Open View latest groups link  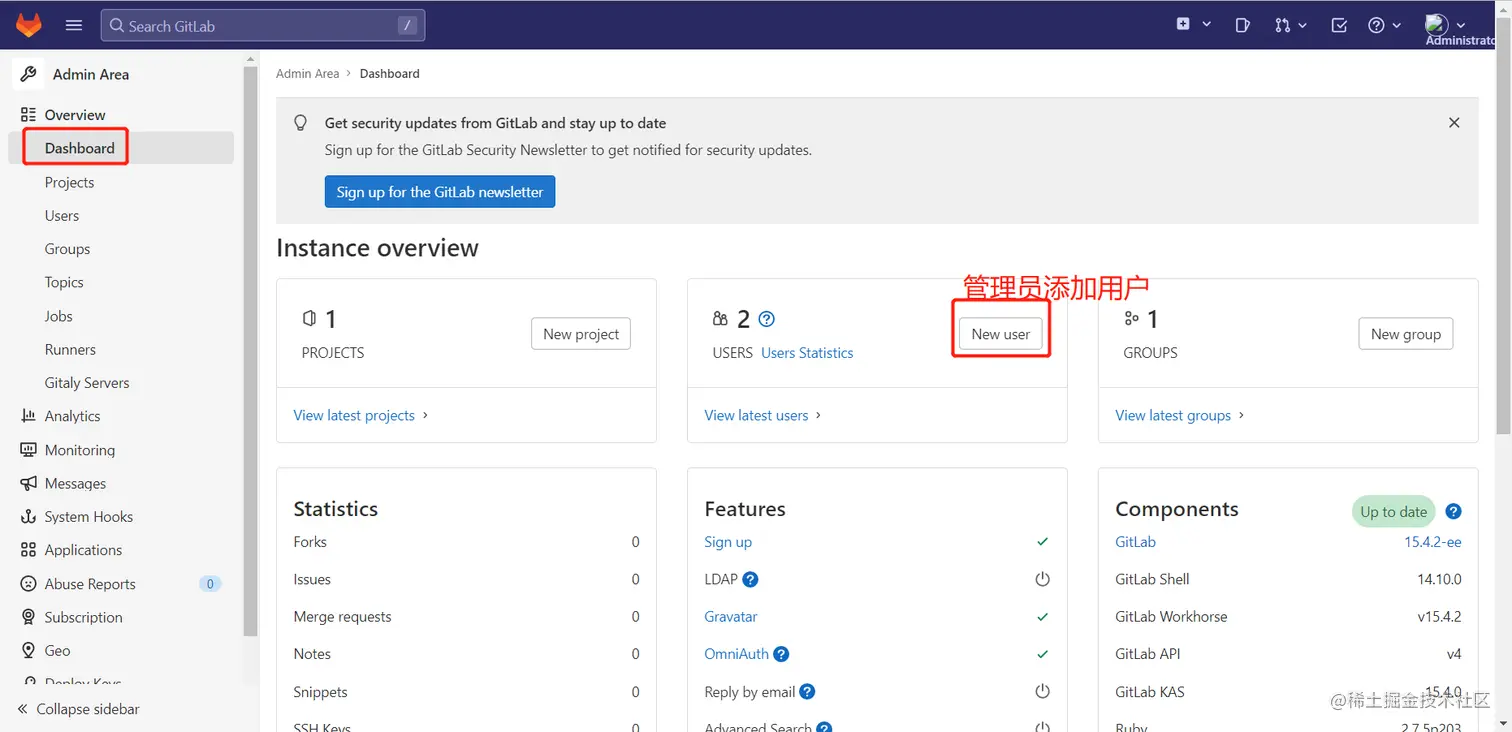(x=1180, y=415)
